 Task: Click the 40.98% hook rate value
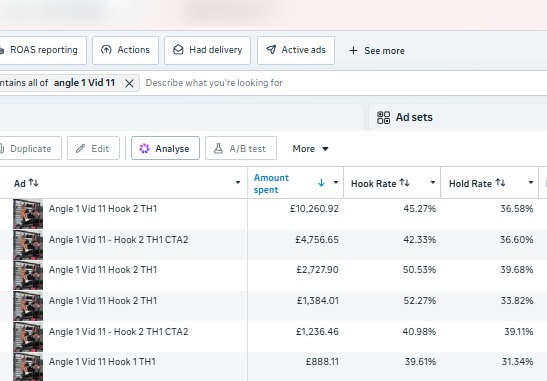[419, 331]
